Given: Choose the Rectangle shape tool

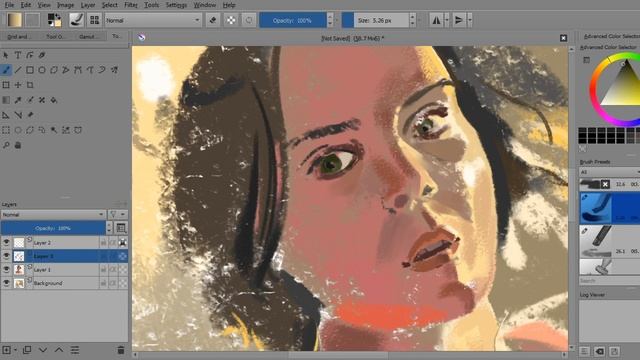Looking at the screenshot, I should [30, 70].
